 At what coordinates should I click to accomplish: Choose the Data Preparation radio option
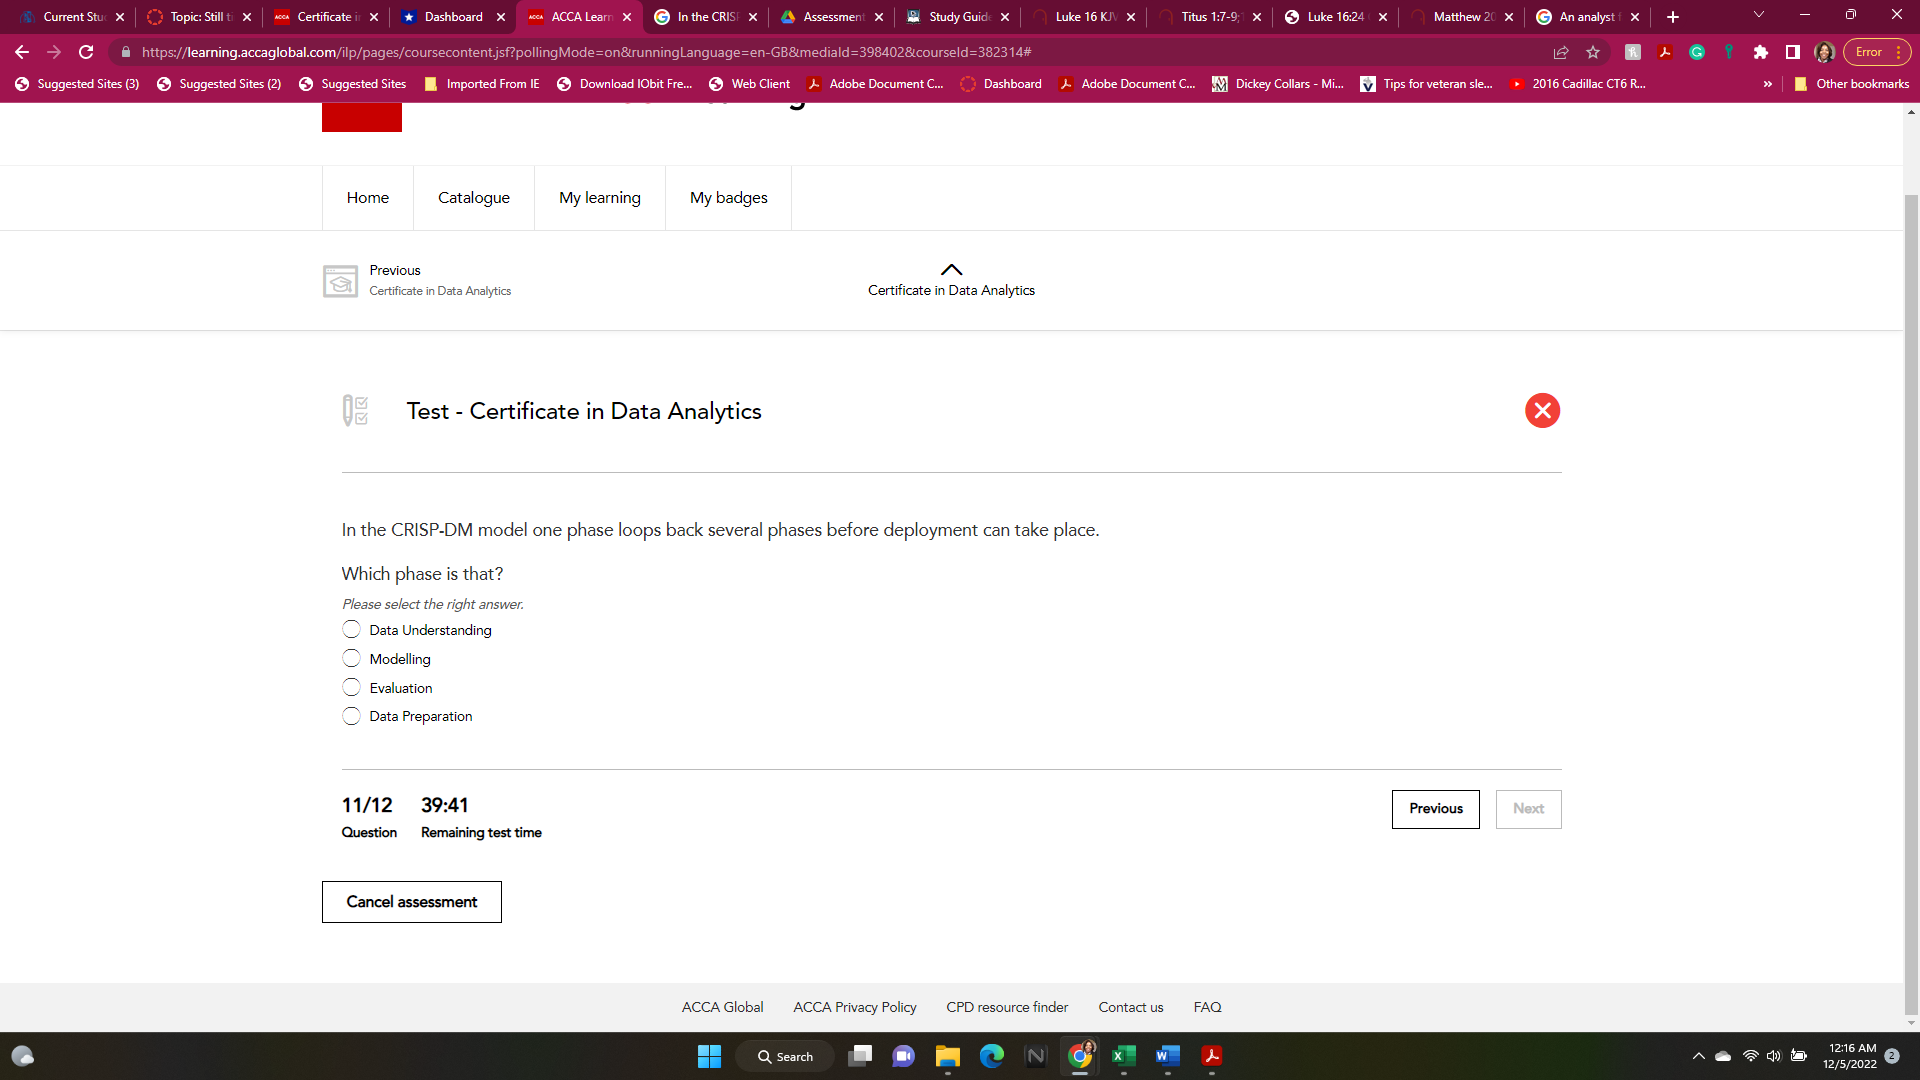click(351, 717)
